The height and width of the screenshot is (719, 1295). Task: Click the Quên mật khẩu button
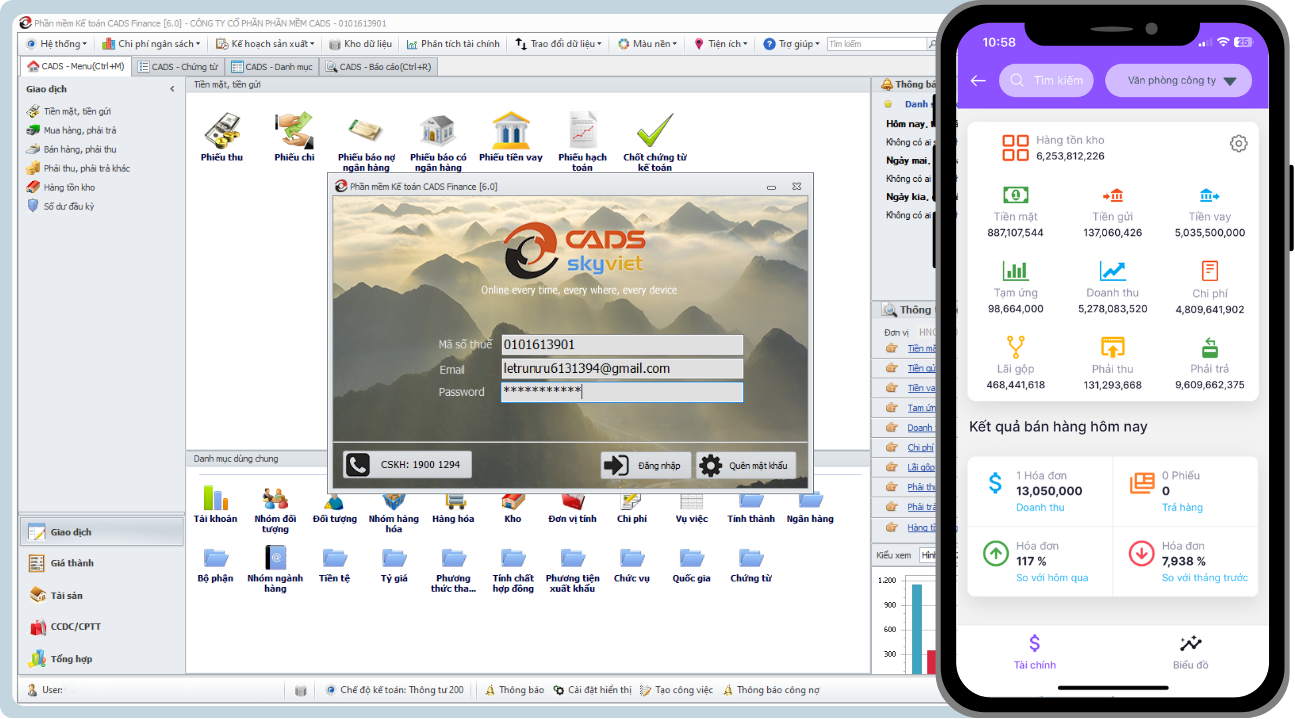click(745, 465)
